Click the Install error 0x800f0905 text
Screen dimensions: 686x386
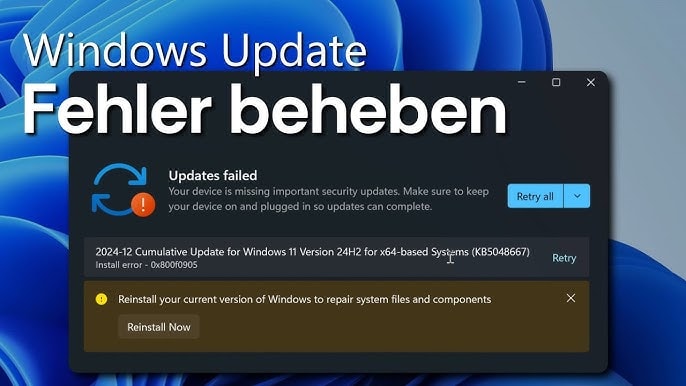pyautogui.click(x=146, y=265)
